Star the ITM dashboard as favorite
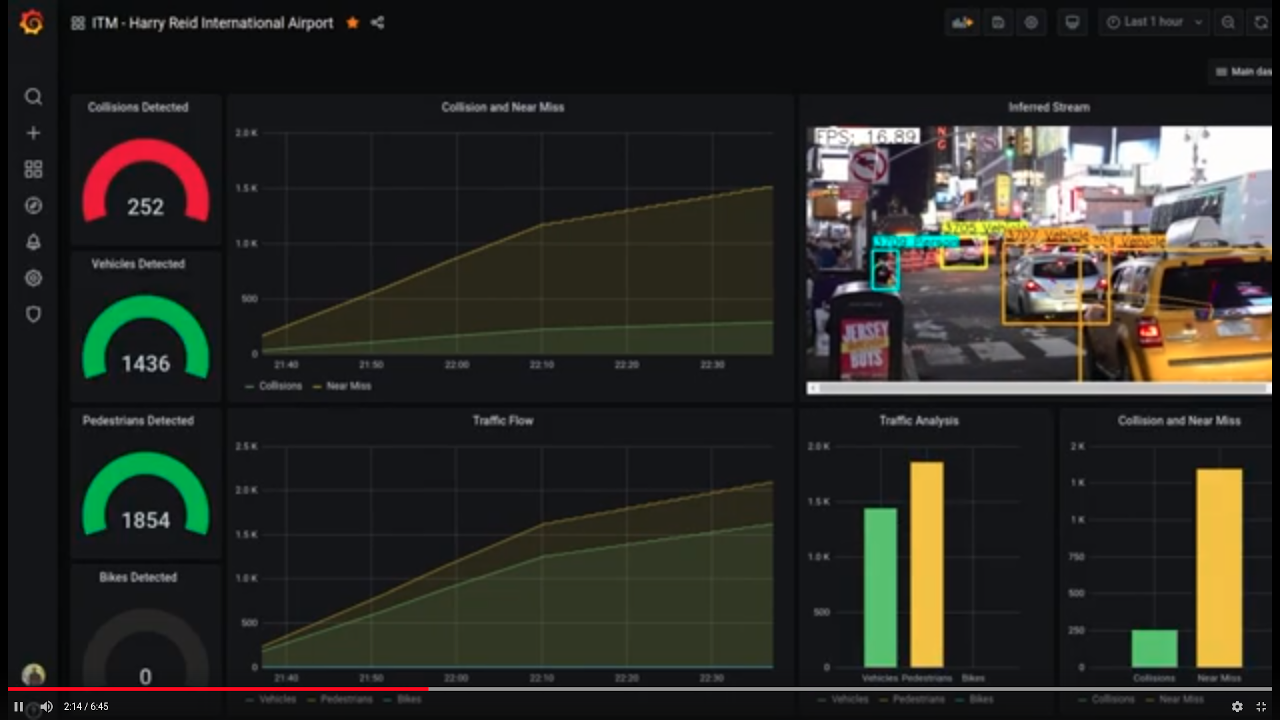Screen dimensions: 1280x720 352,23
